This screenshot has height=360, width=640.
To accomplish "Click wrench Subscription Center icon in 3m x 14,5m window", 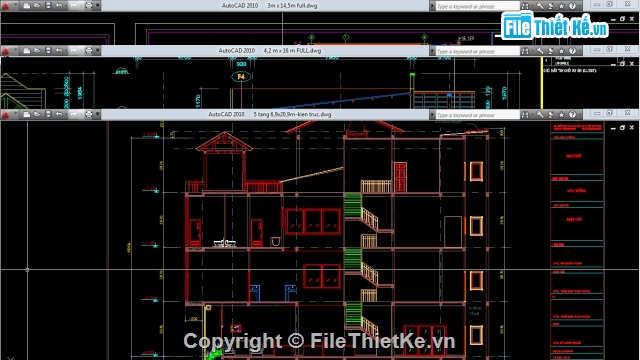I will 540,6.
